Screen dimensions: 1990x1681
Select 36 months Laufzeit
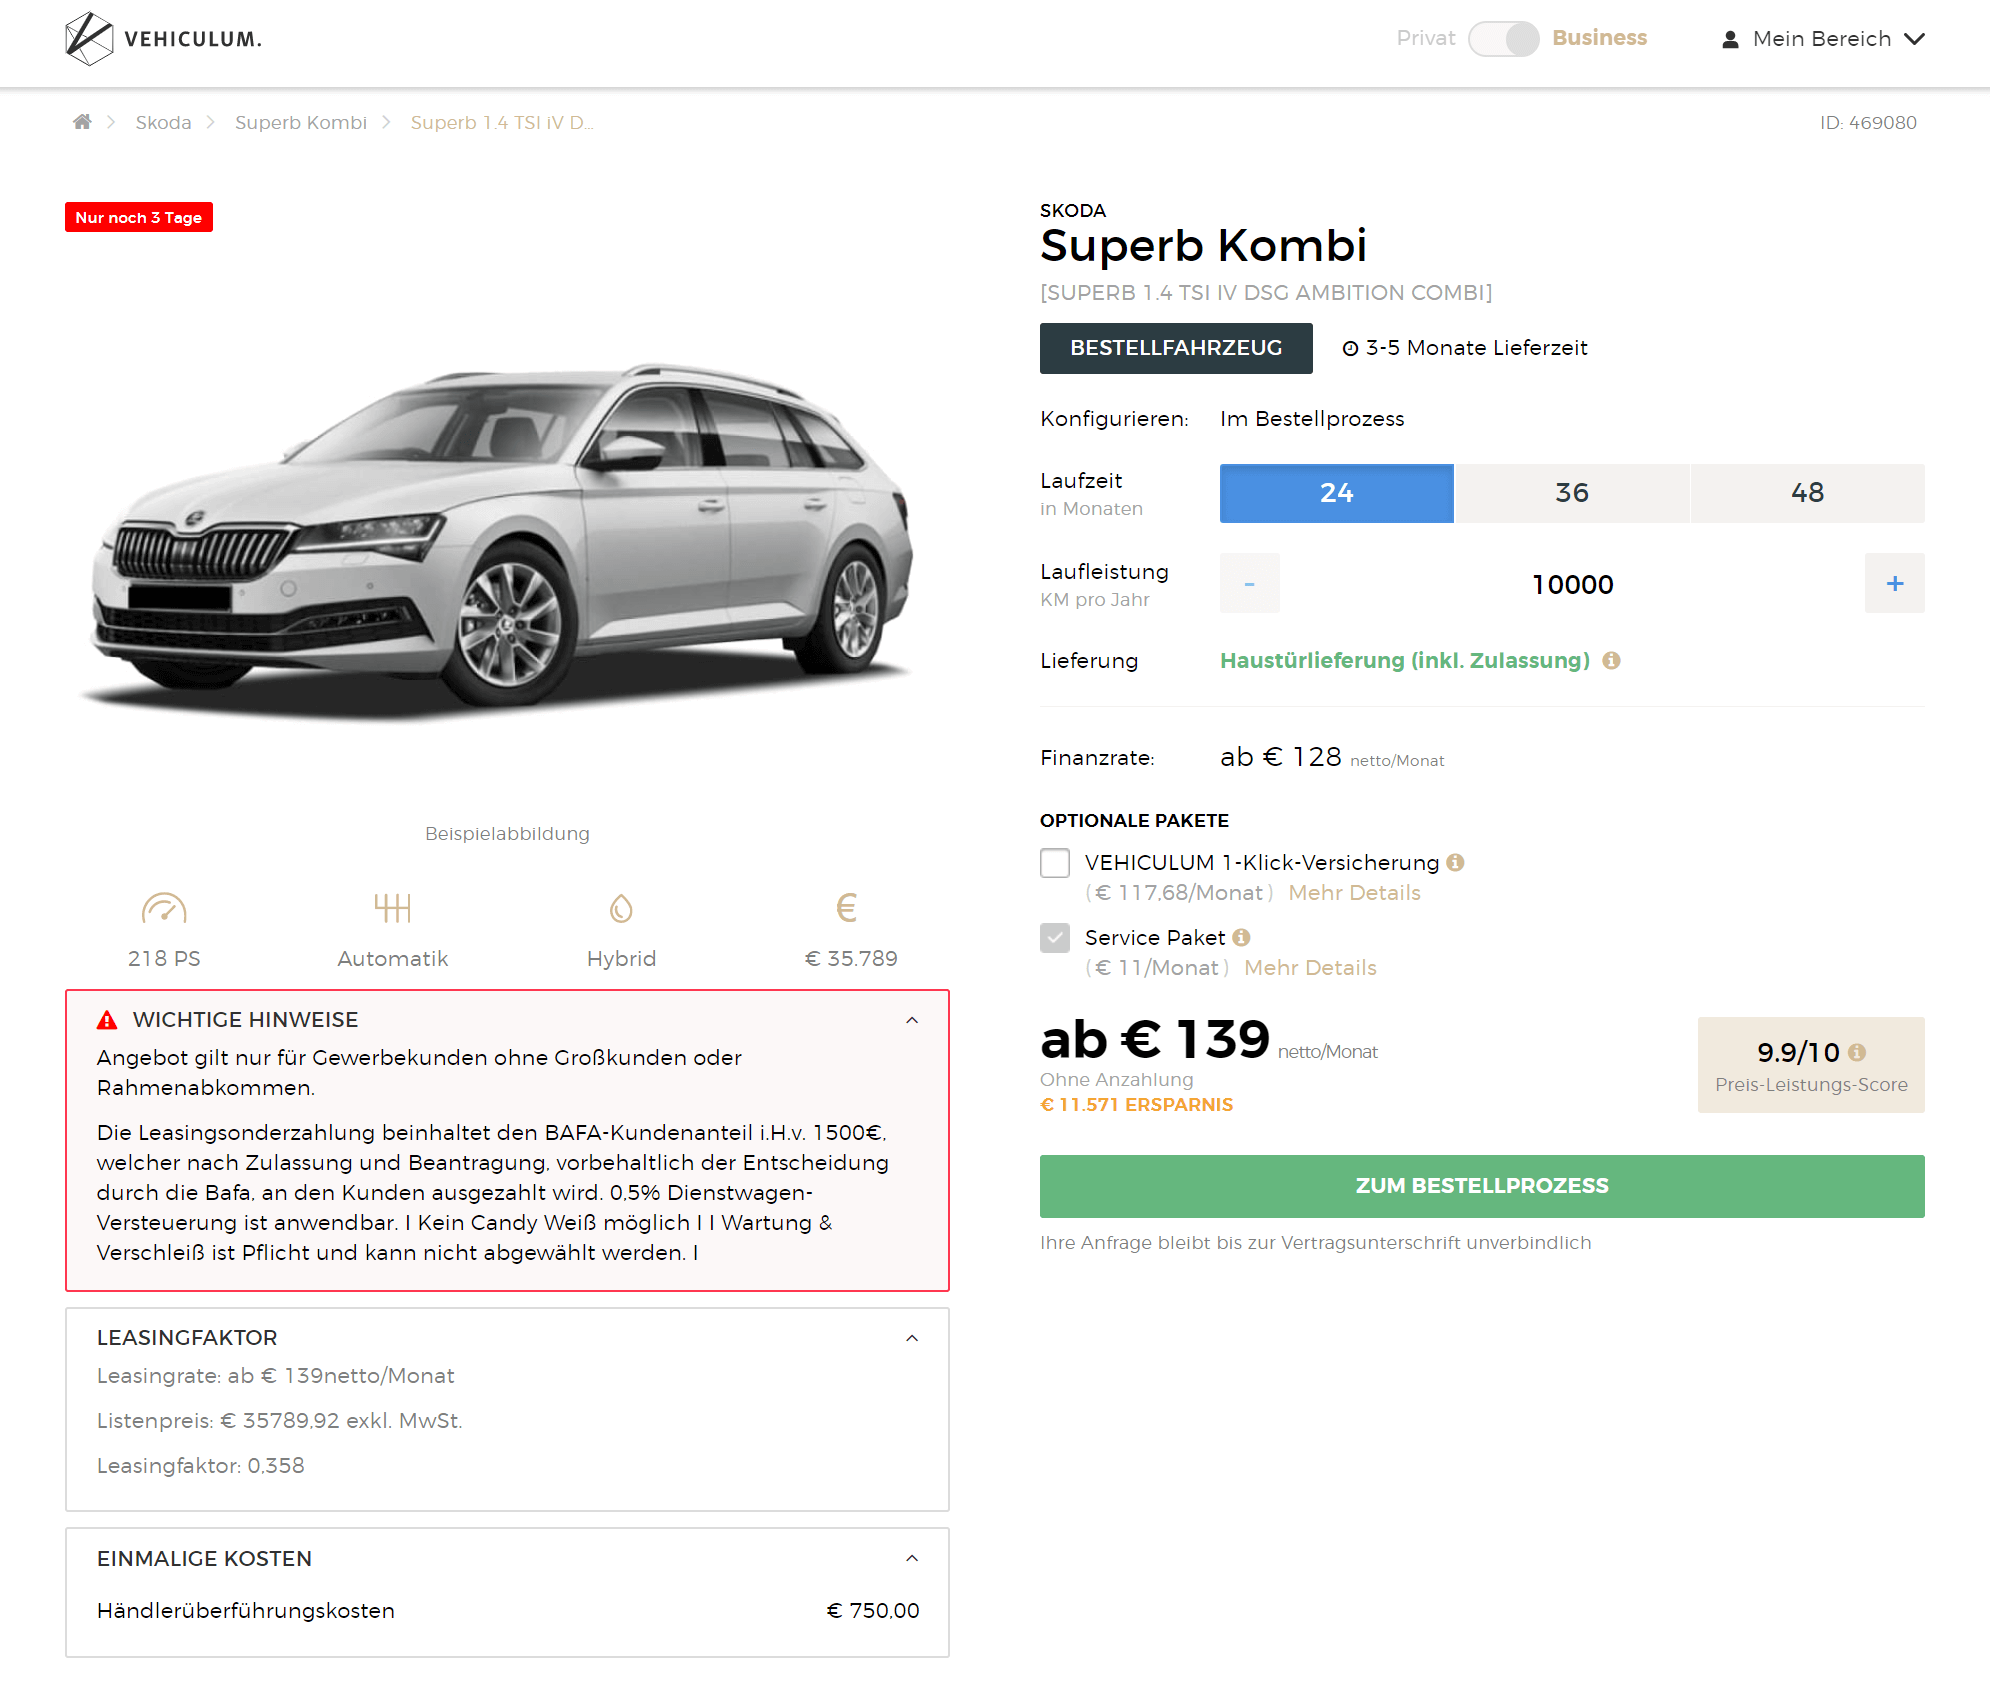(1572, 493)
